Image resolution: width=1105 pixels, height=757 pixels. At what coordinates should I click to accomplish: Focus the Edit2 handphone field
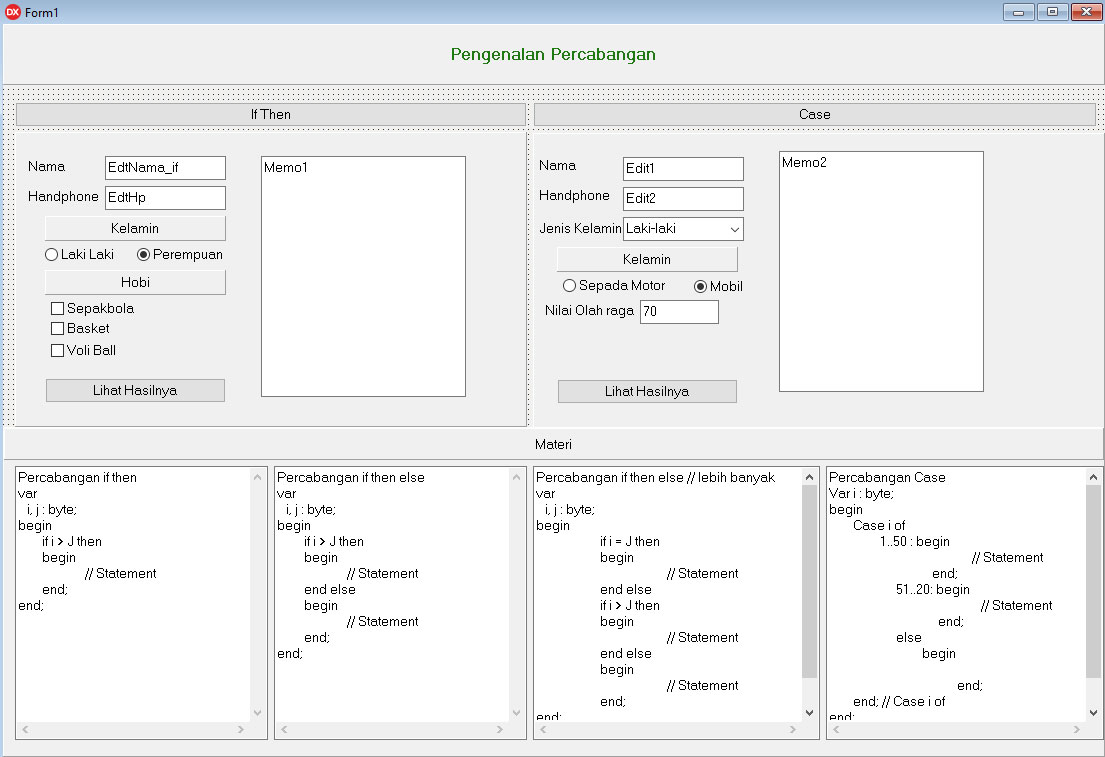pos(684,199)
